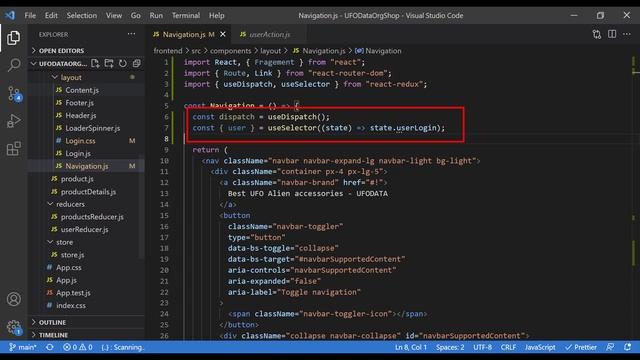640x360 pixels.
Task: Open errors and warnings in status bar
Action: [78, 347]
